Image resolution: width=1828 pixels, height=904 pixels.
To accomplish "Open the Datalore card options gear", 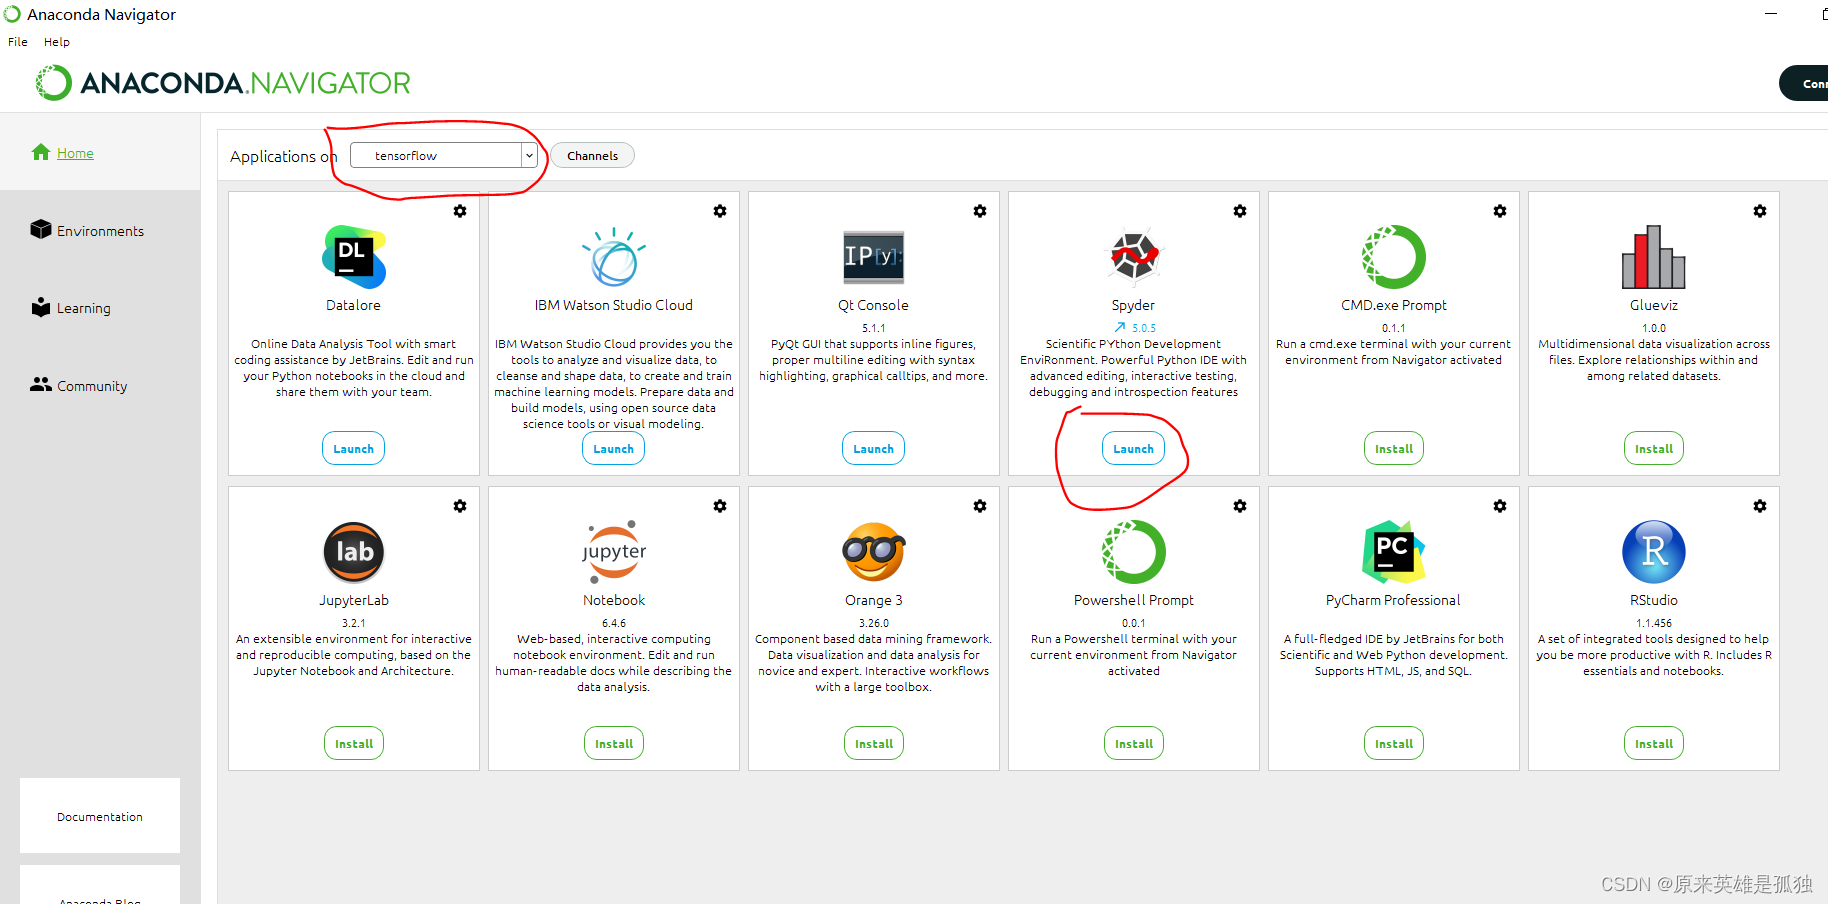I will (460, 211).
